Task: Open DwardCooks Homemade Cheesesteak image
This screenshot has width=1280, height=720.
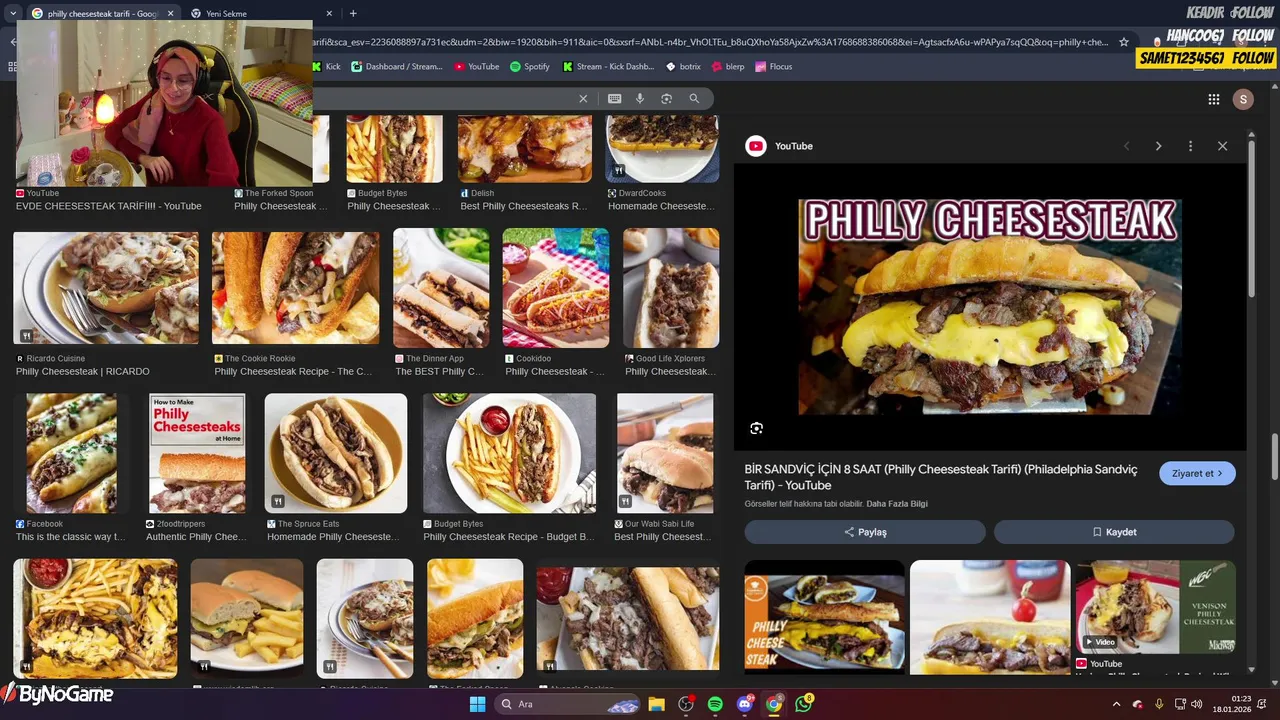Action: [662, 148]
